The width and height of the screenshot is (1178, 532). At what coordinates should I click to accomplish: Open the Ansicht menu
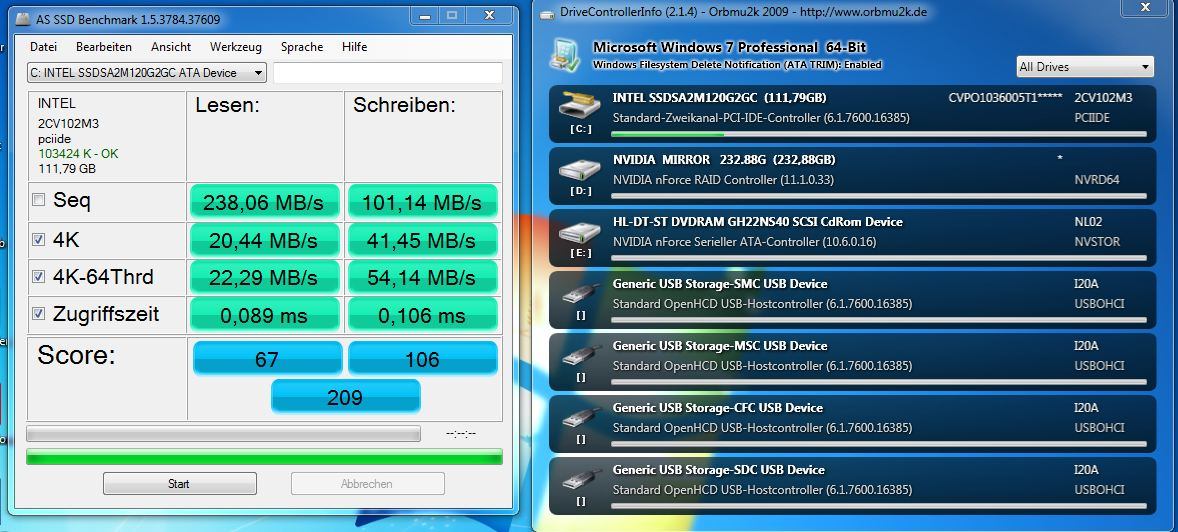[x=171, y=47]
